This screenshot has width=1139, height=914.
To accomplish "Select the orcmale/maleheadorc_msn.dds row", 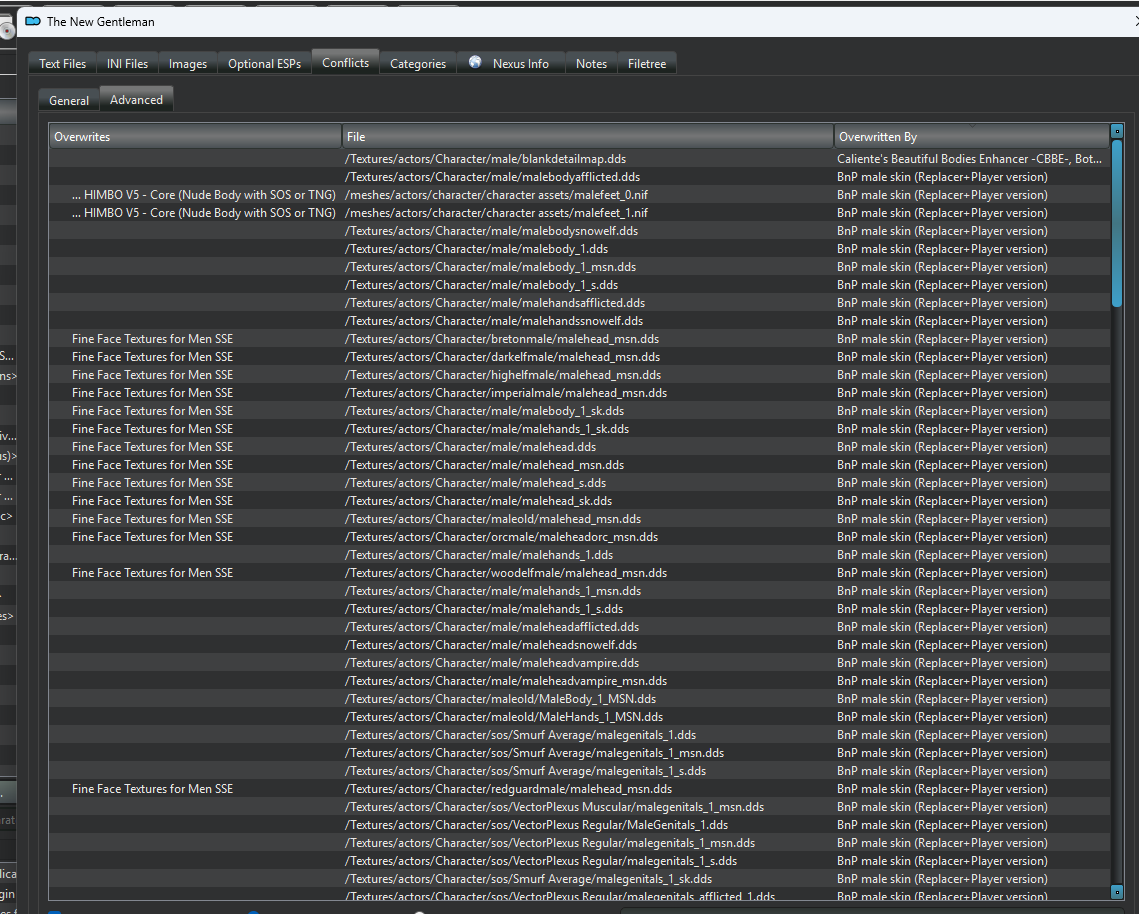I will pyautogui.click(x=579, y=536).
